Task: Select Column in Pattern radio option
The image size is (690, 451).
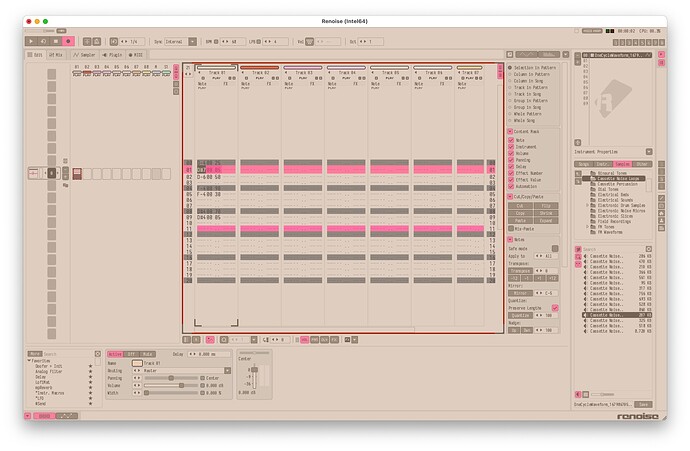Action: (x=529, y=74)
